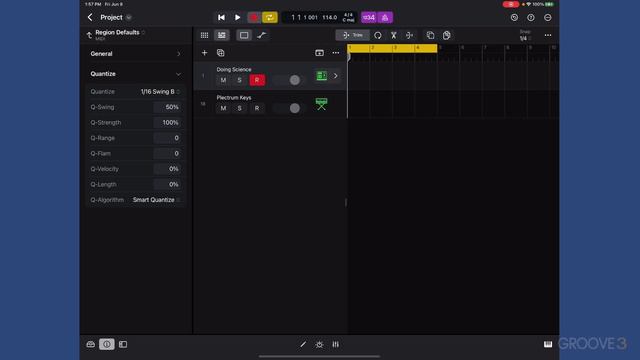640x360 pixels.
Task: Record-enable the Plectrum Keys track
Action: [x=257, y=108]
